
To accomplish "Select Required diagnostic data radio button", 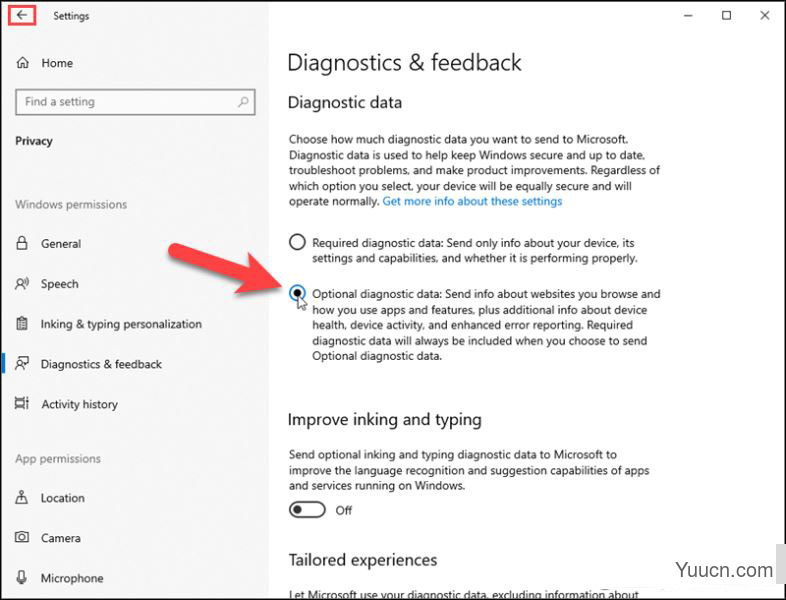I will point(297,242).
